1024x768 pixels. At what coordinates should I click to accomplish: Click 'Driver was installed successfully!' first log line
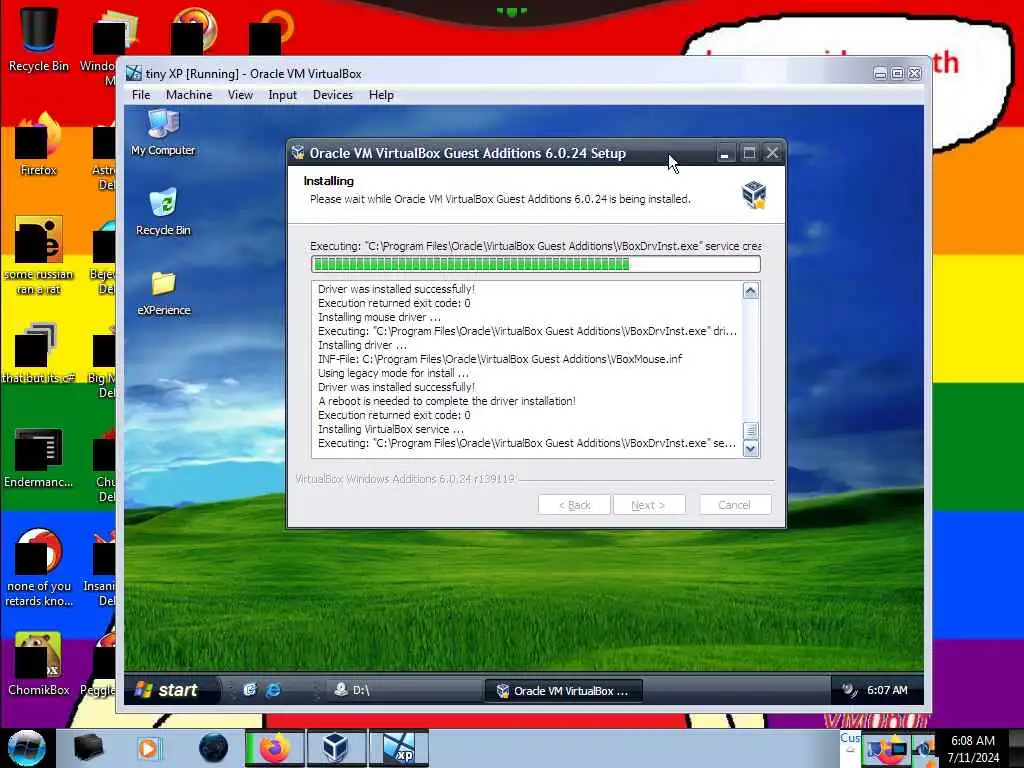point(396,289)
